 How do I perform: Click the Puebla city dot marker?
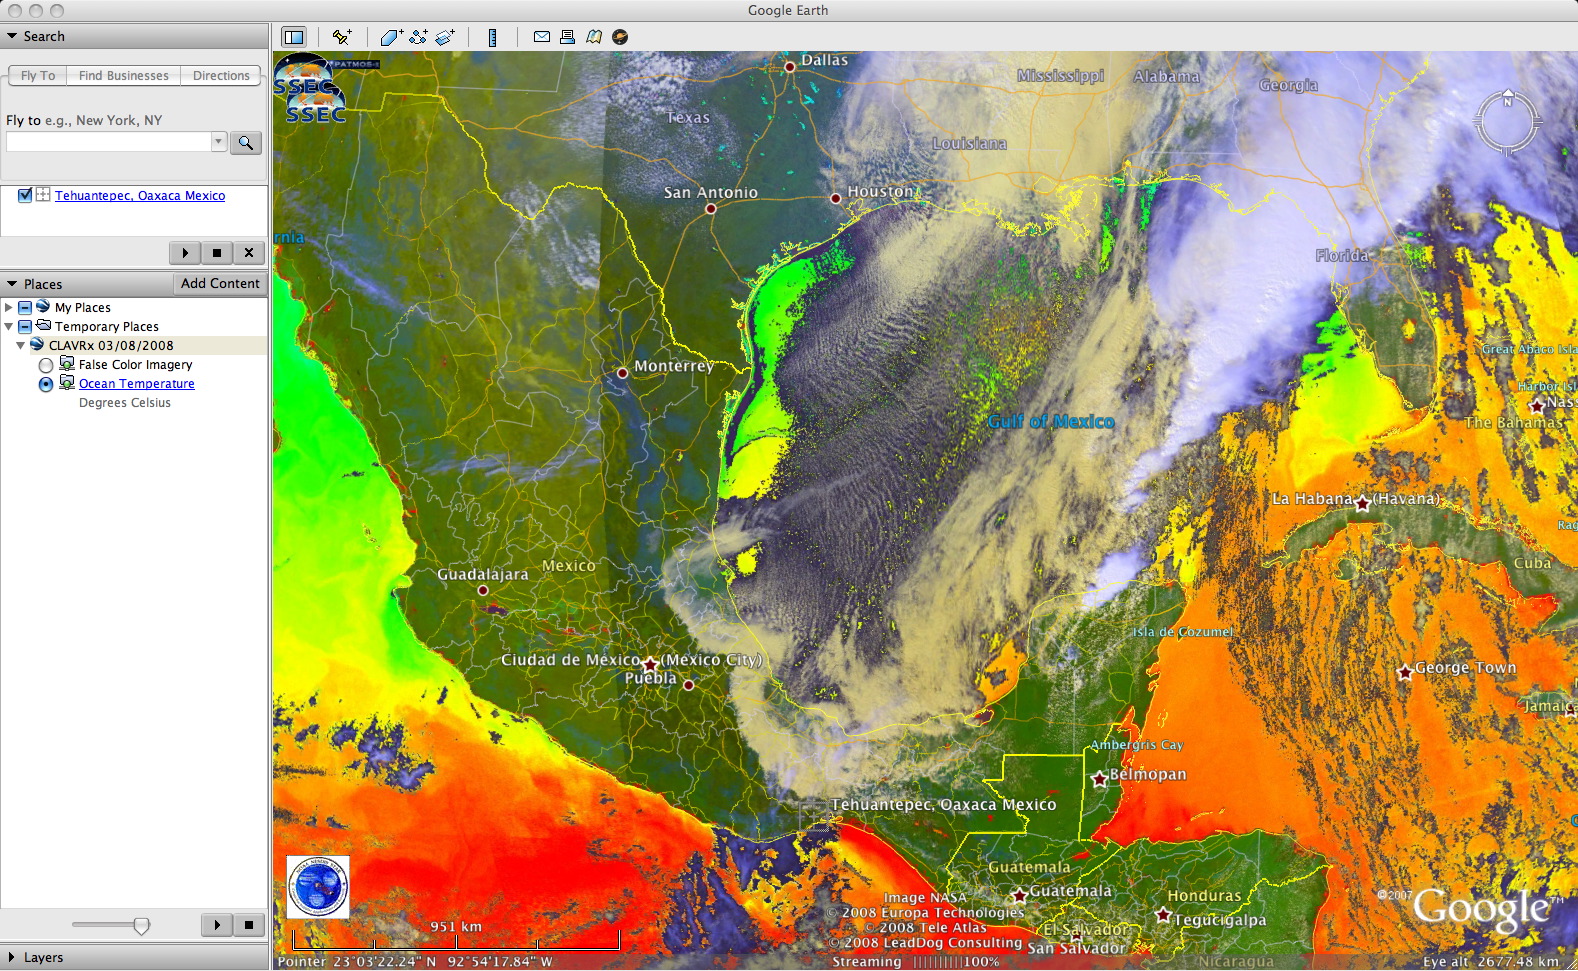(688, 685)
